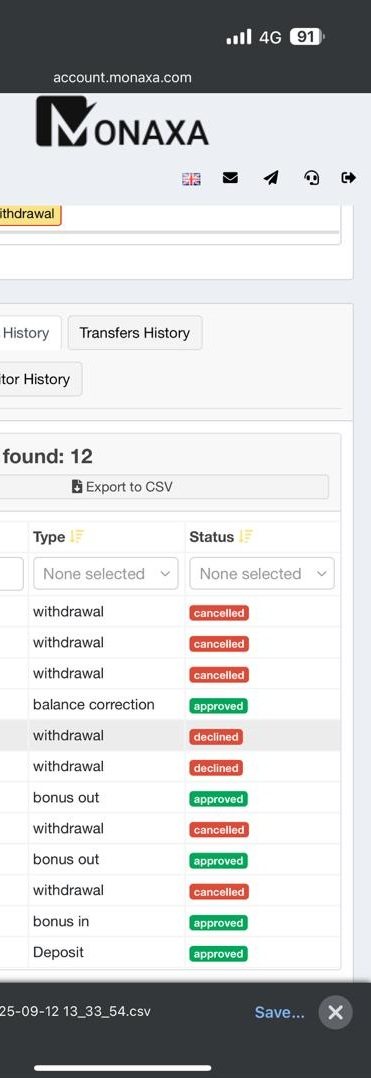Click the highlighted declined withdrawal row

[170, 736]
